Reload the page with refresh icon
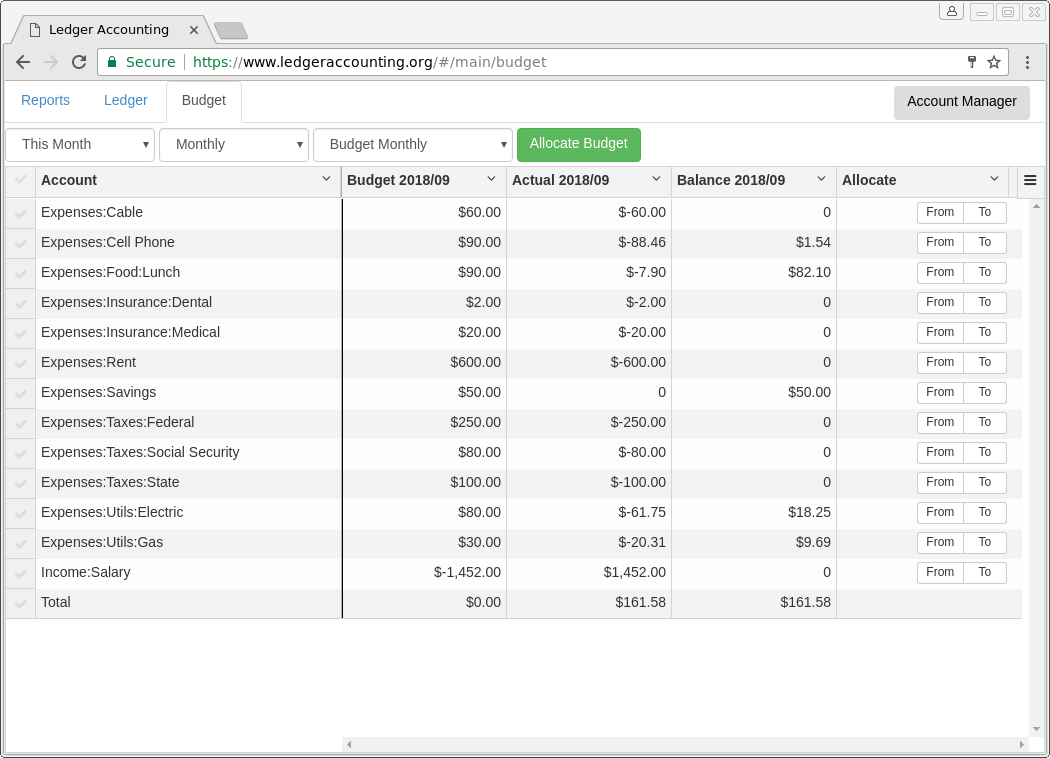 tap(79, 62)
